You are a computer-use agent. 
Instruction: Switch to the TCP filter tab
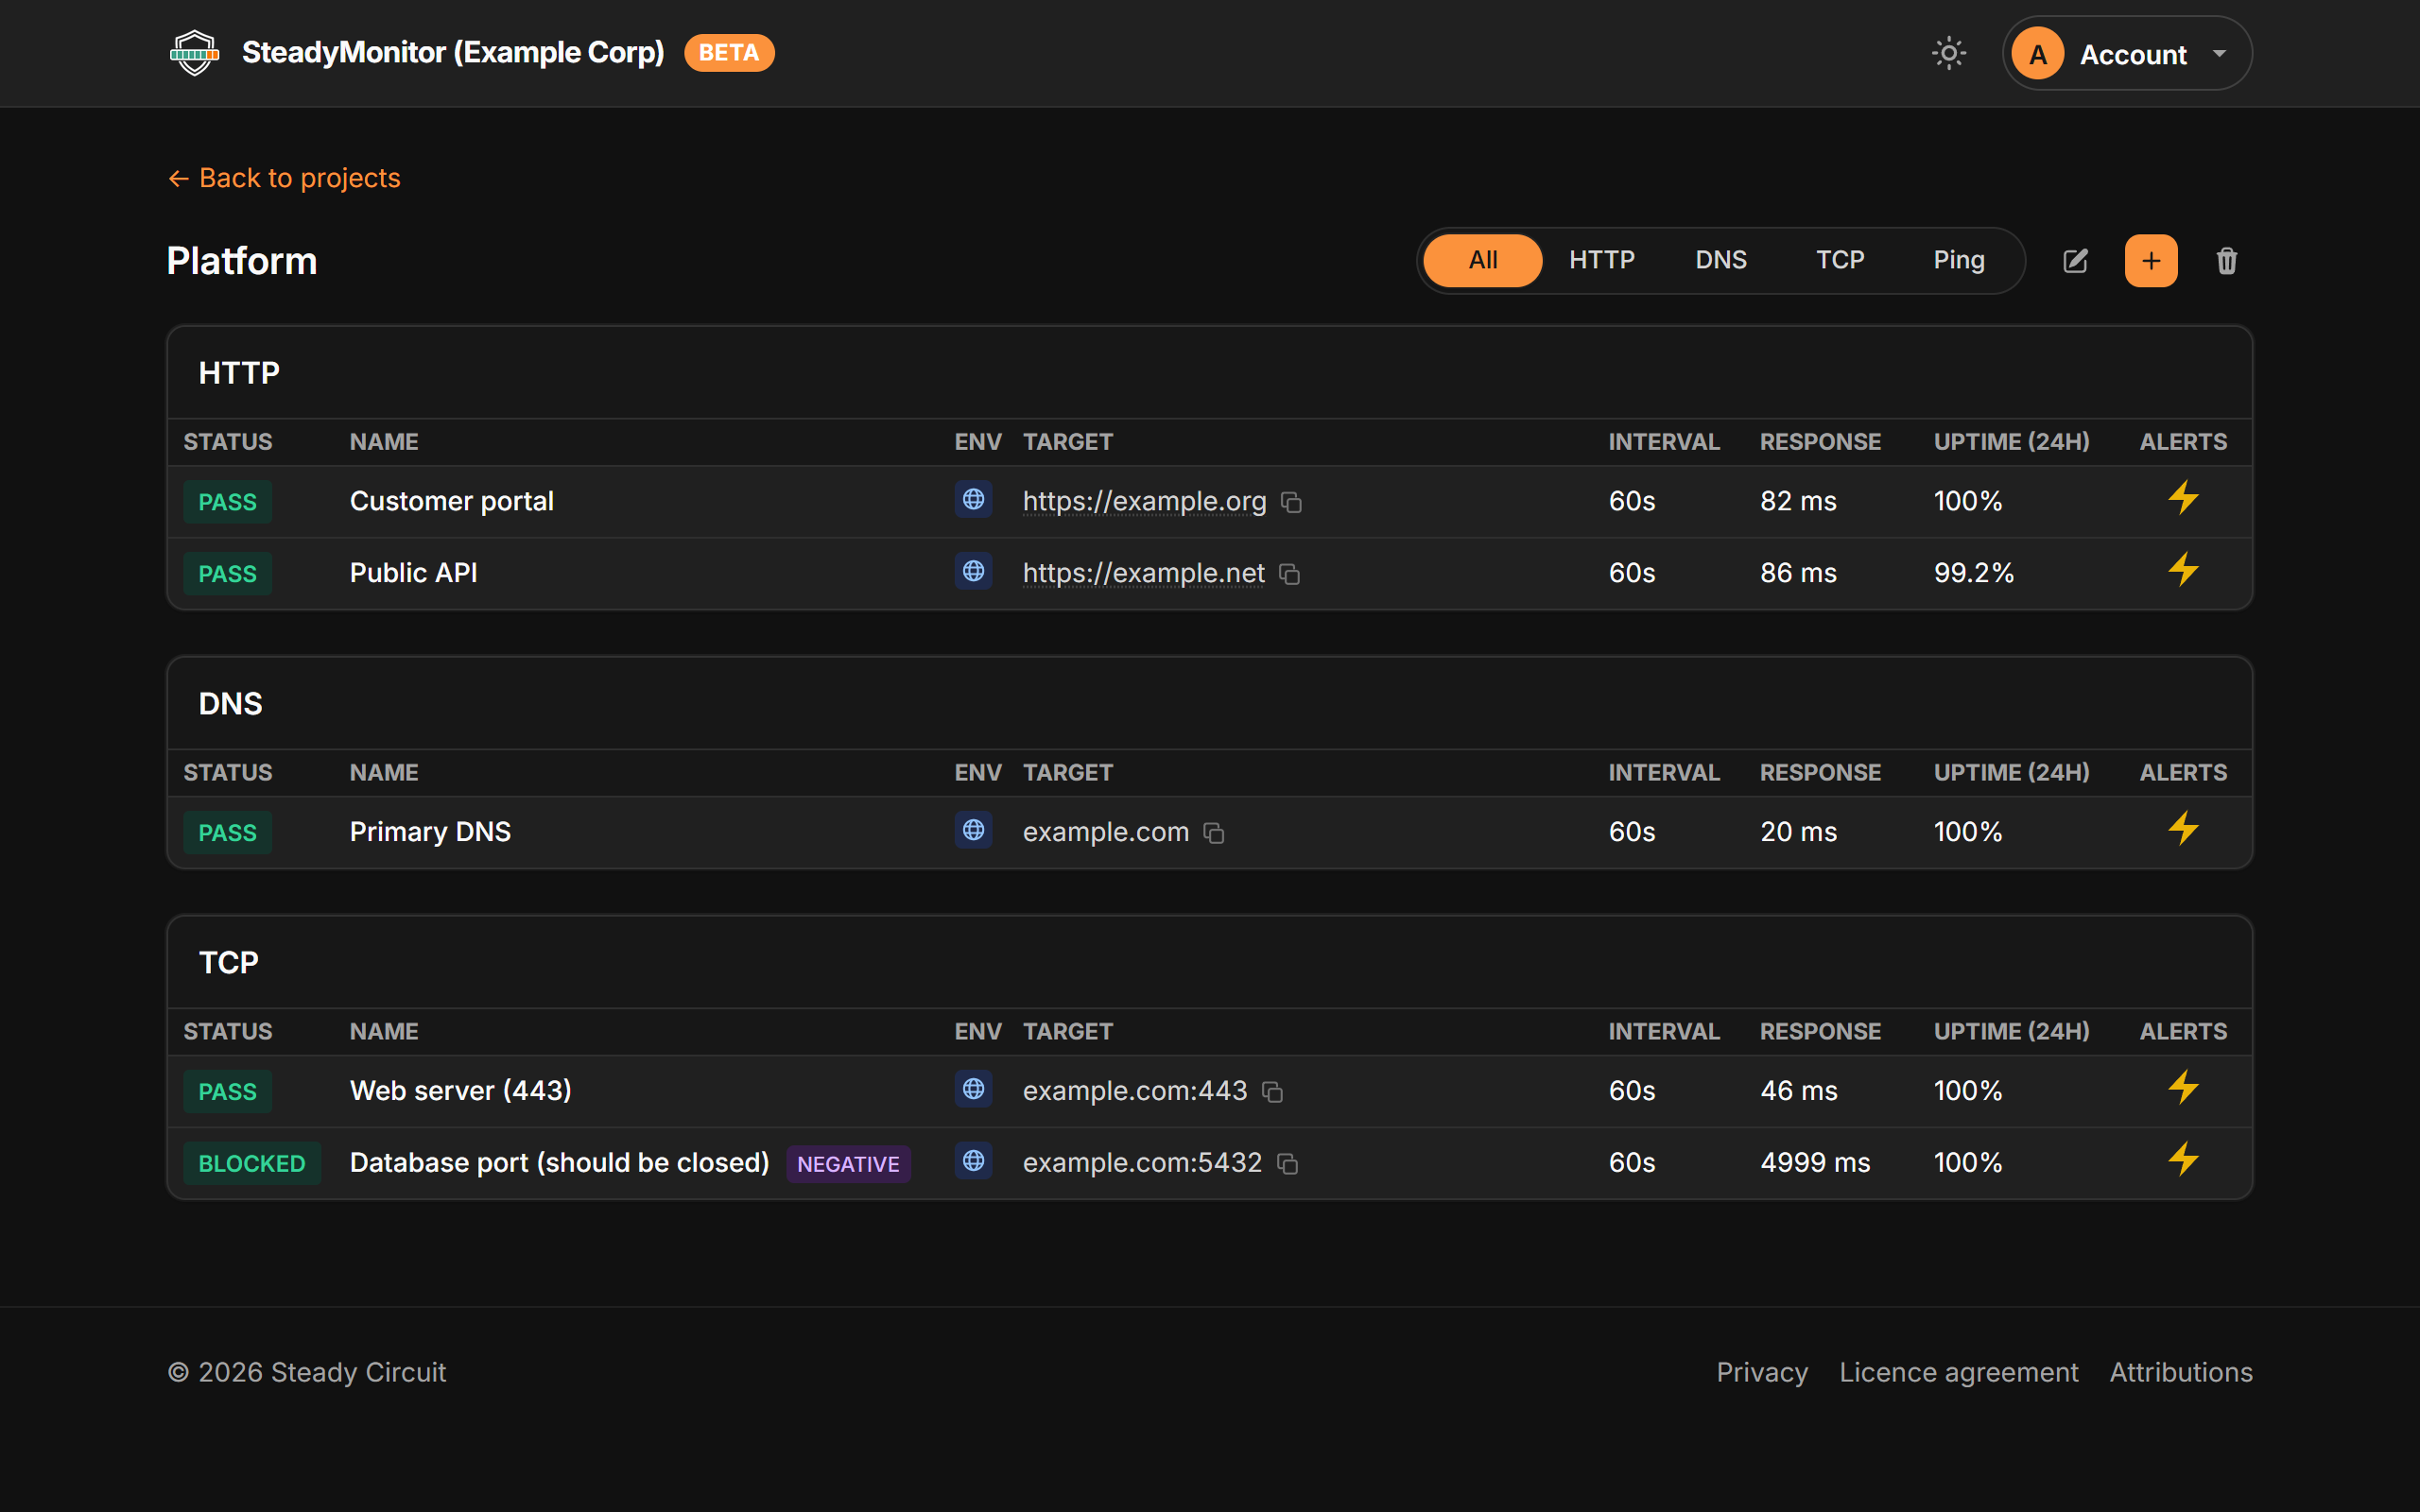pos(1839,260)
